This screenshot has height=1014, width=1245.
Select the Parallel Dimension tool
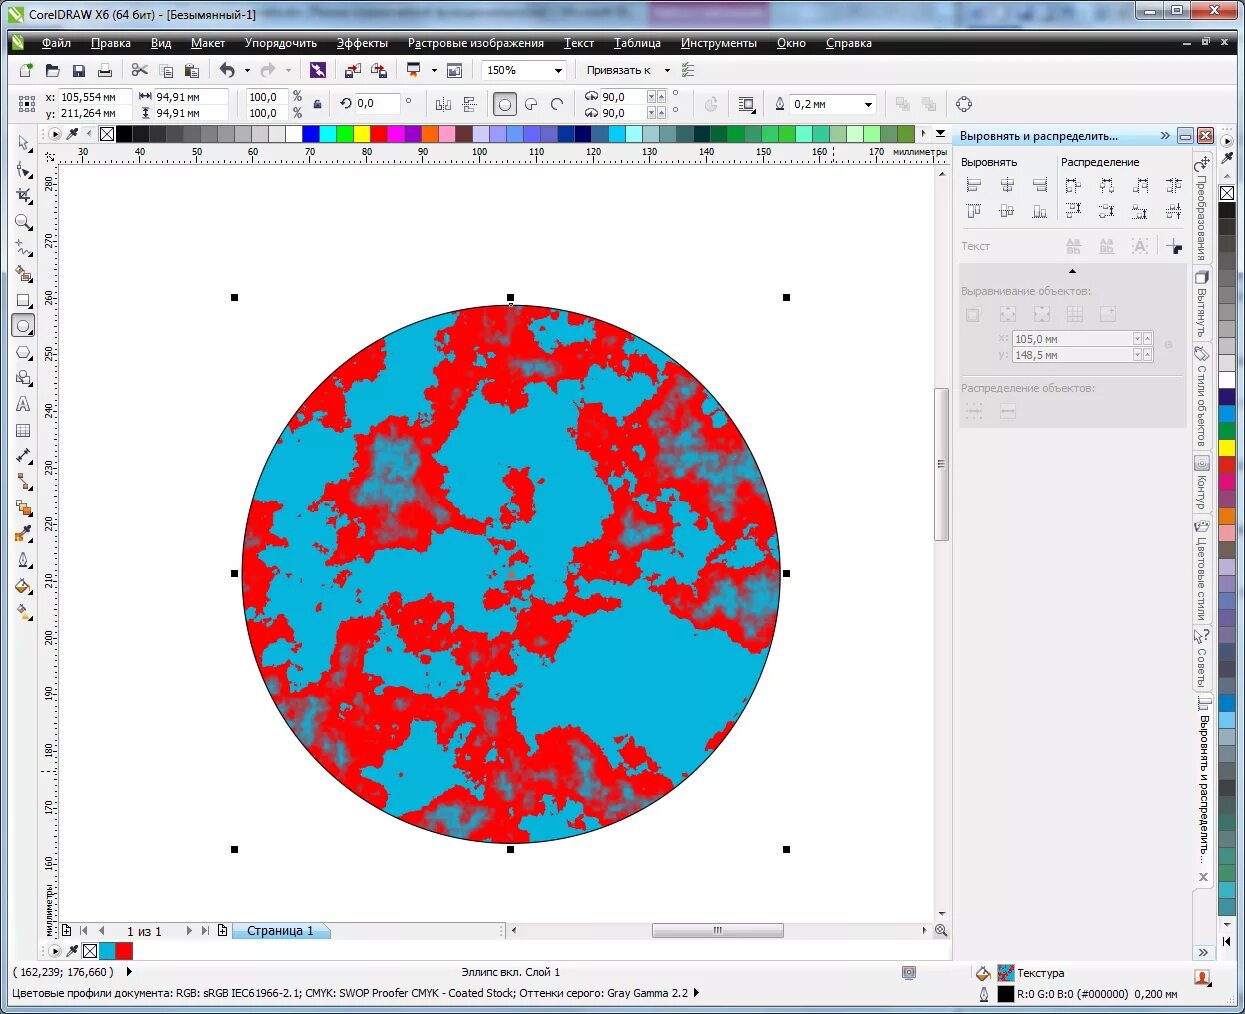pyautogui.click(x=24, y=457)
